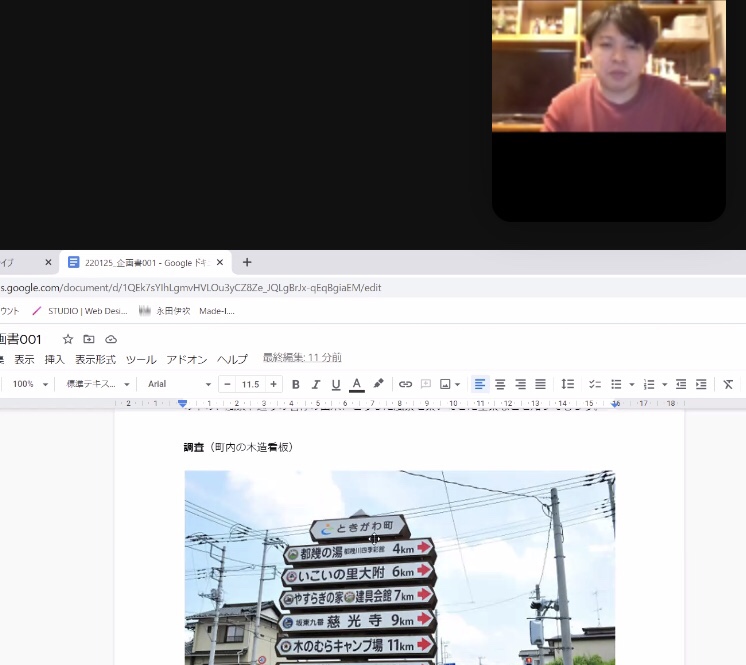The image size is (746, 665).
Task: Star the document with the star icon
Action: (x=68, y=339)
